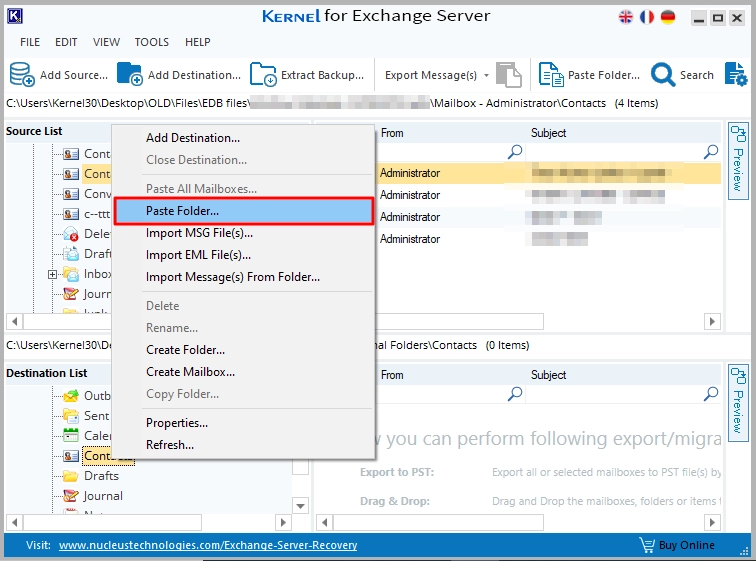The height and width of the screenshot is (561, 756).
Task: Click the Add Source database icon
Action: (x=22, y=75)
